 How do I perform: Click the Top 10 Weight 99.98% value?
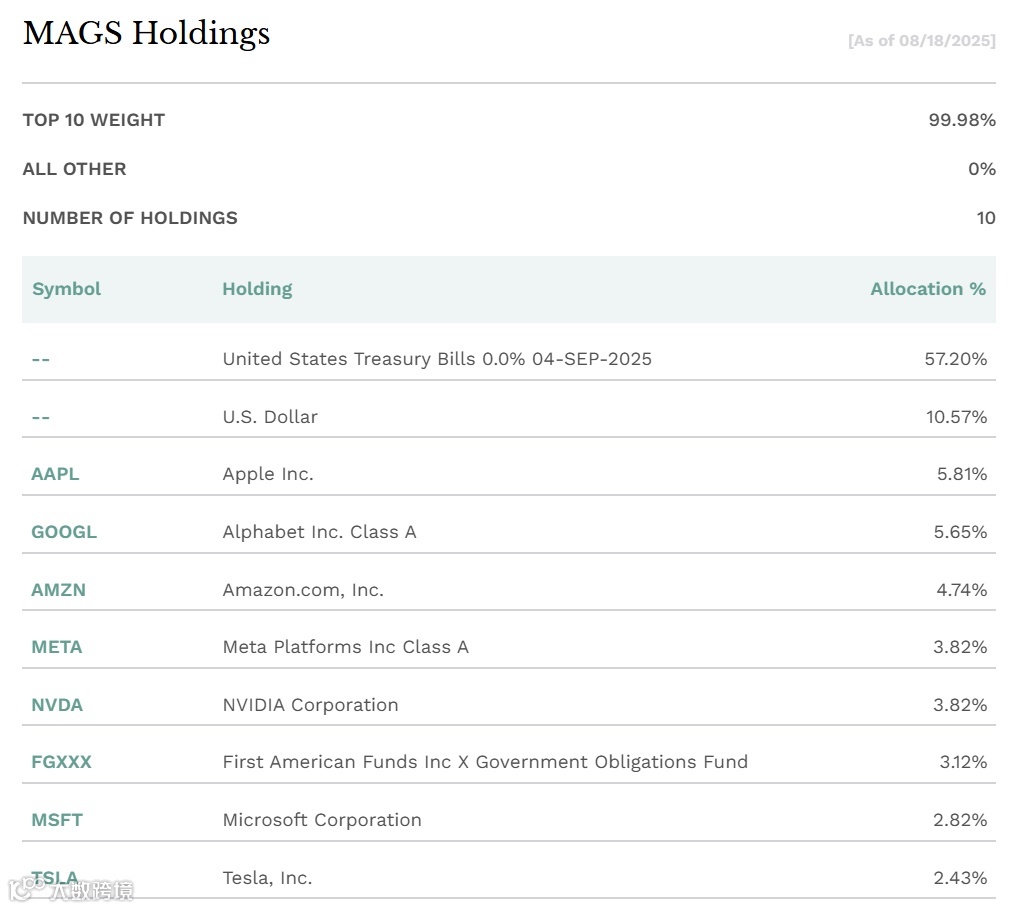[961, 120]
